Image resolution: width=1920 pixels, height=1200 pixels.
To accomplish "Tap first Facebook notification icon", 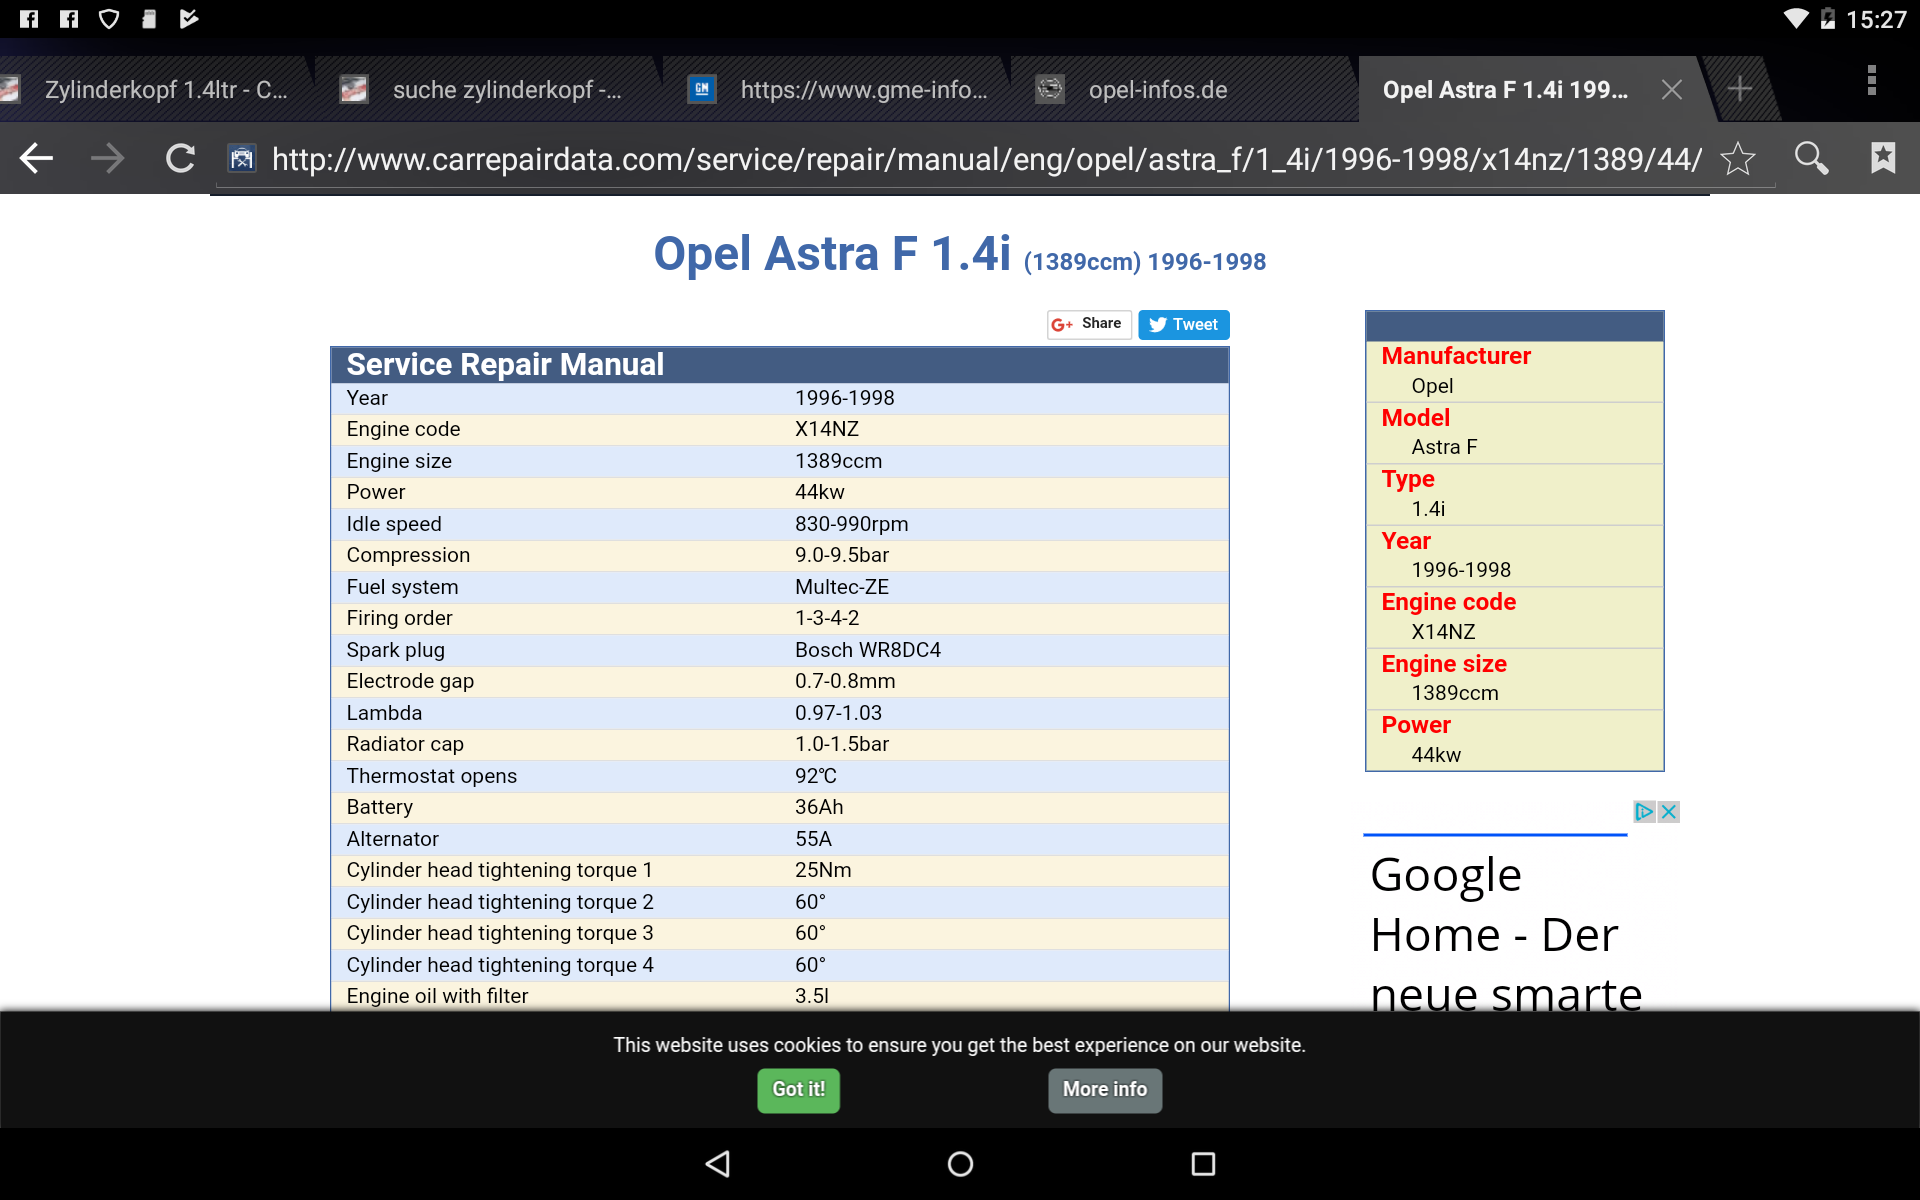I will click(29, 19).
